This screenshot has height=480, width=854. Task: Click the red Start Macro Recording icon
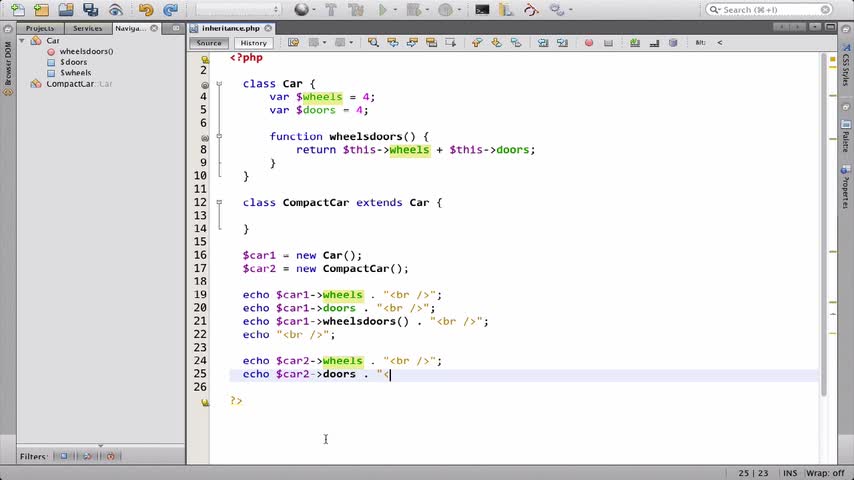589,42
